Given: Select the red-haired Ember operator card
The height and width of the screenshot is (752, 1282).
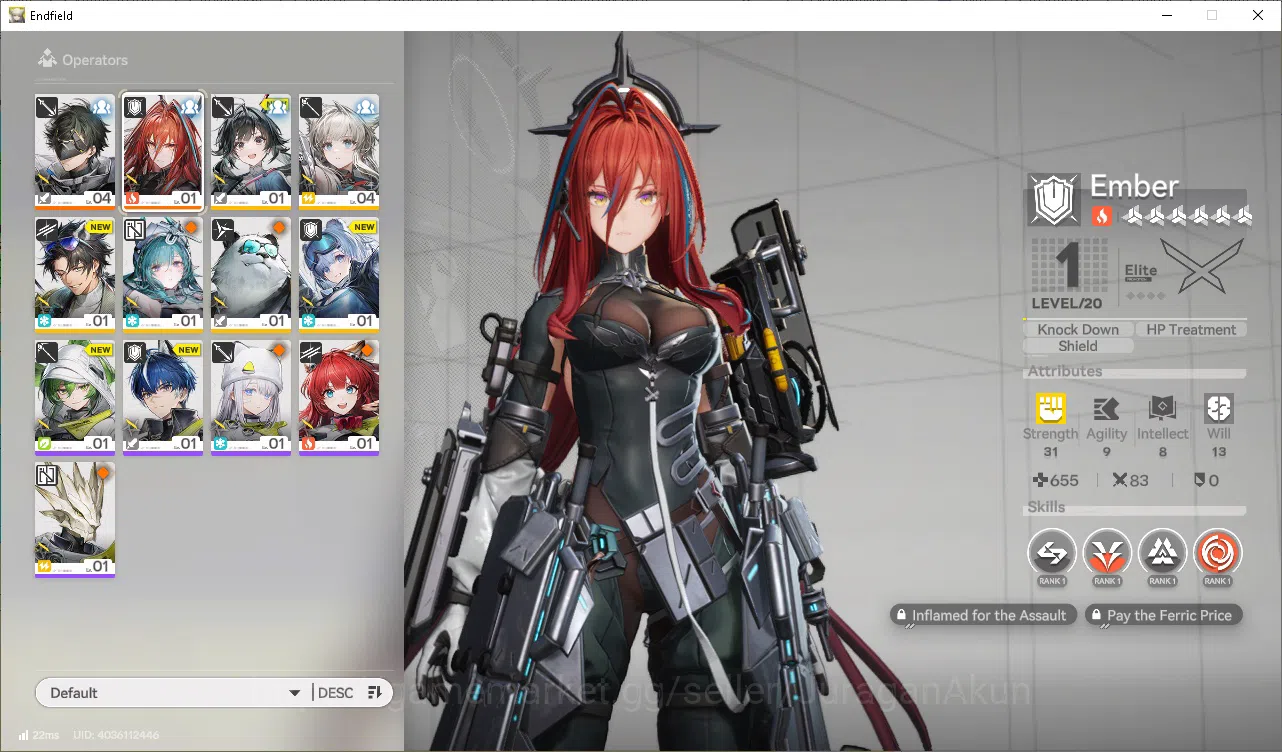Looking at the screenshot, I should 163,151.
